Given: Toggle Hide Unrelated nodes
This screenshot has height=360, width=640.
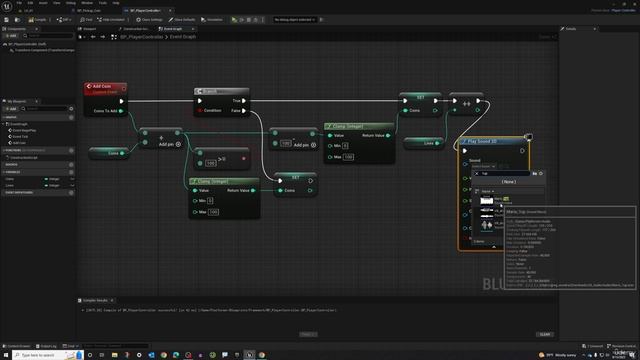Looking at the screenshot, I should click(111, 20).
